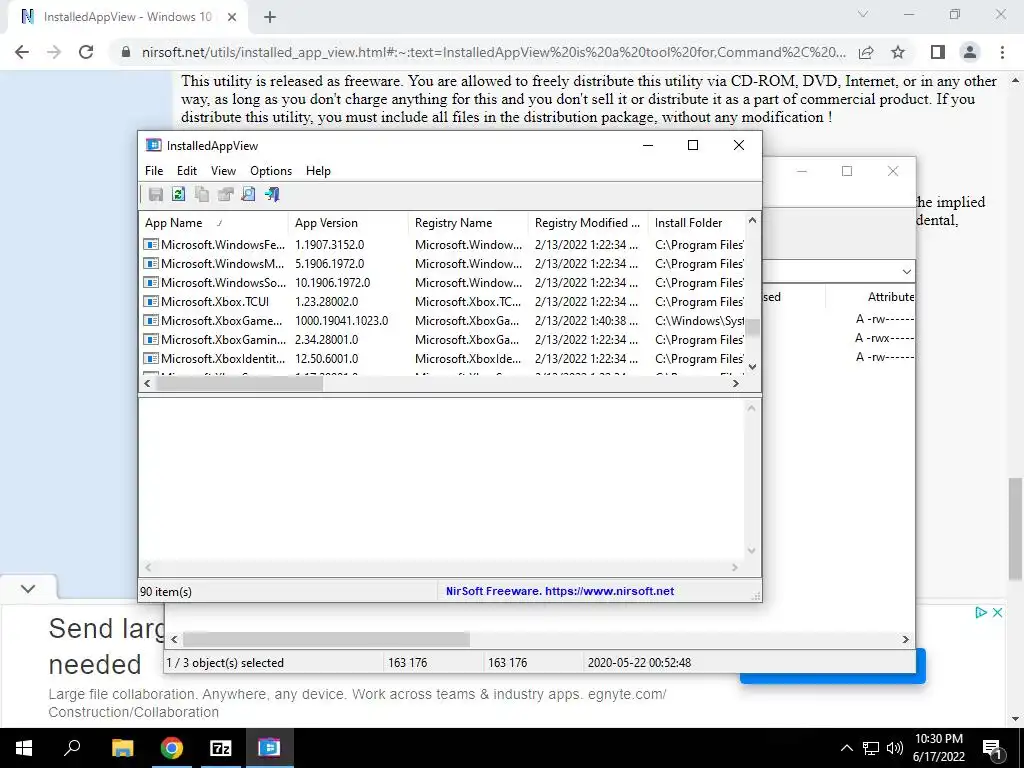Image resolution: width=1024 pixels, height=768 pixels.
Task: Select the Microsoft.WindowsFe... app row icon
Action: coord(151,245)
